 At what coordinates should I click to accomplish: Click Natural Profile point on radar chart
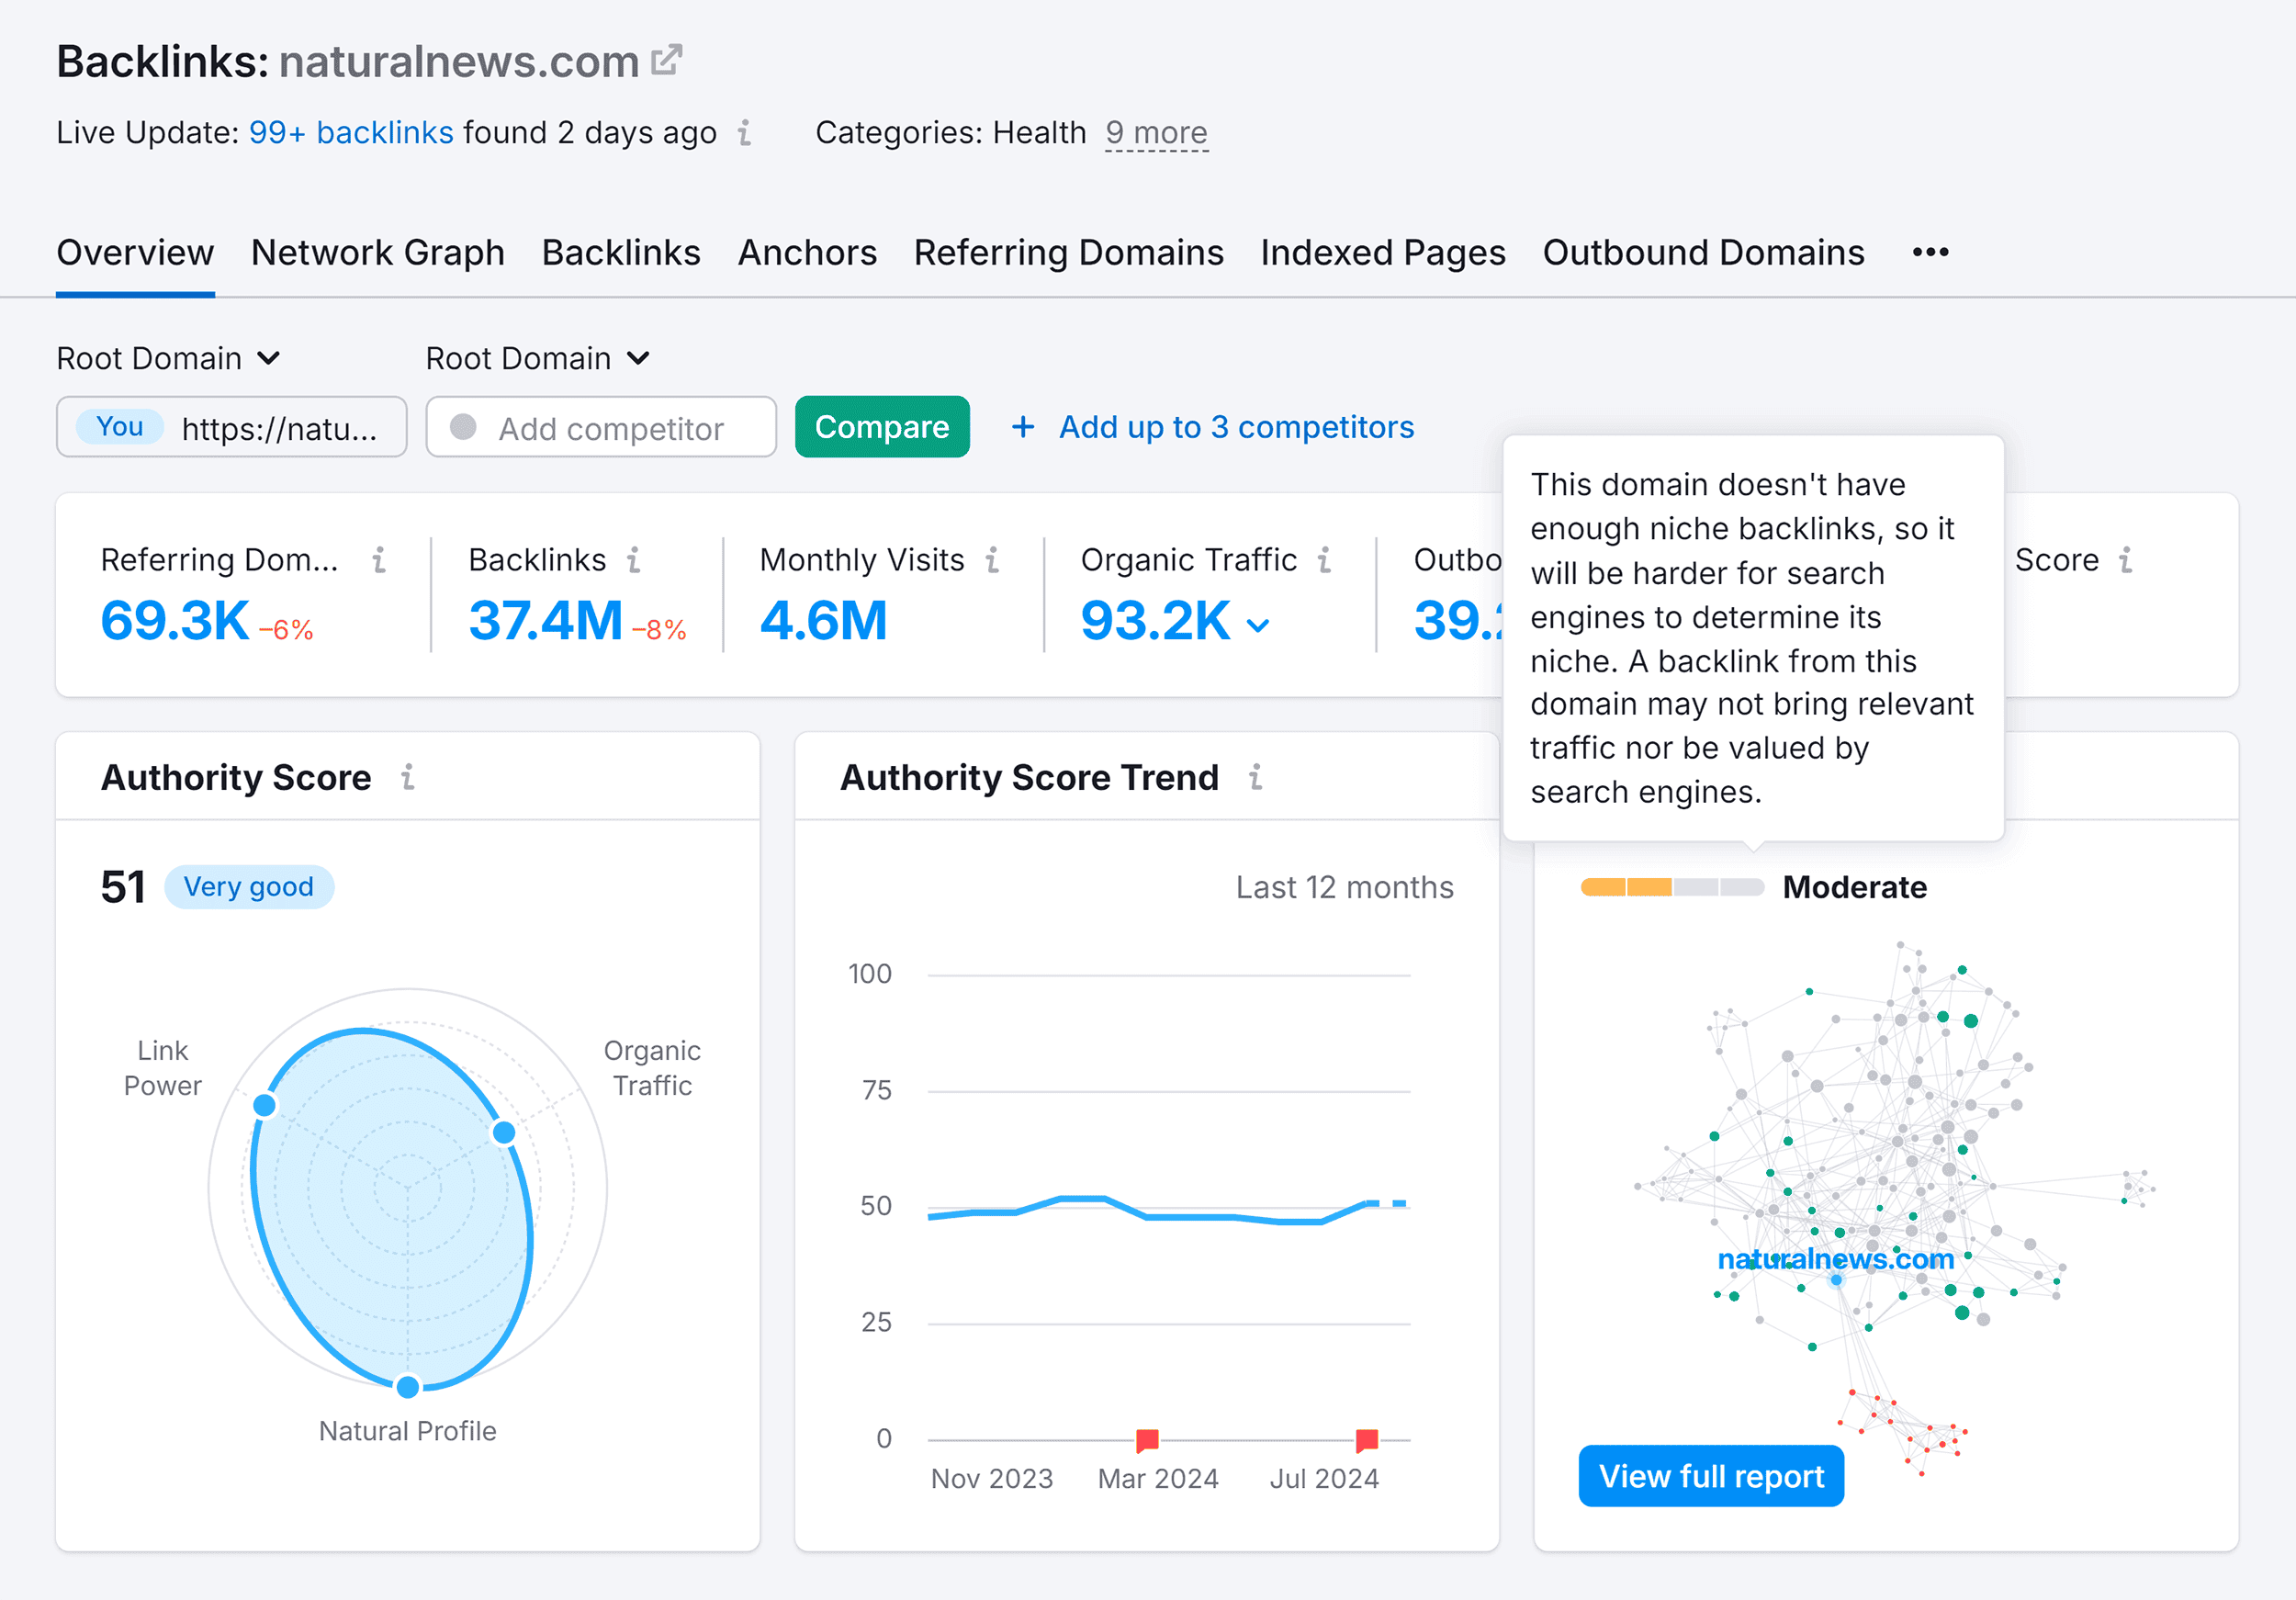click(407, 1387)
